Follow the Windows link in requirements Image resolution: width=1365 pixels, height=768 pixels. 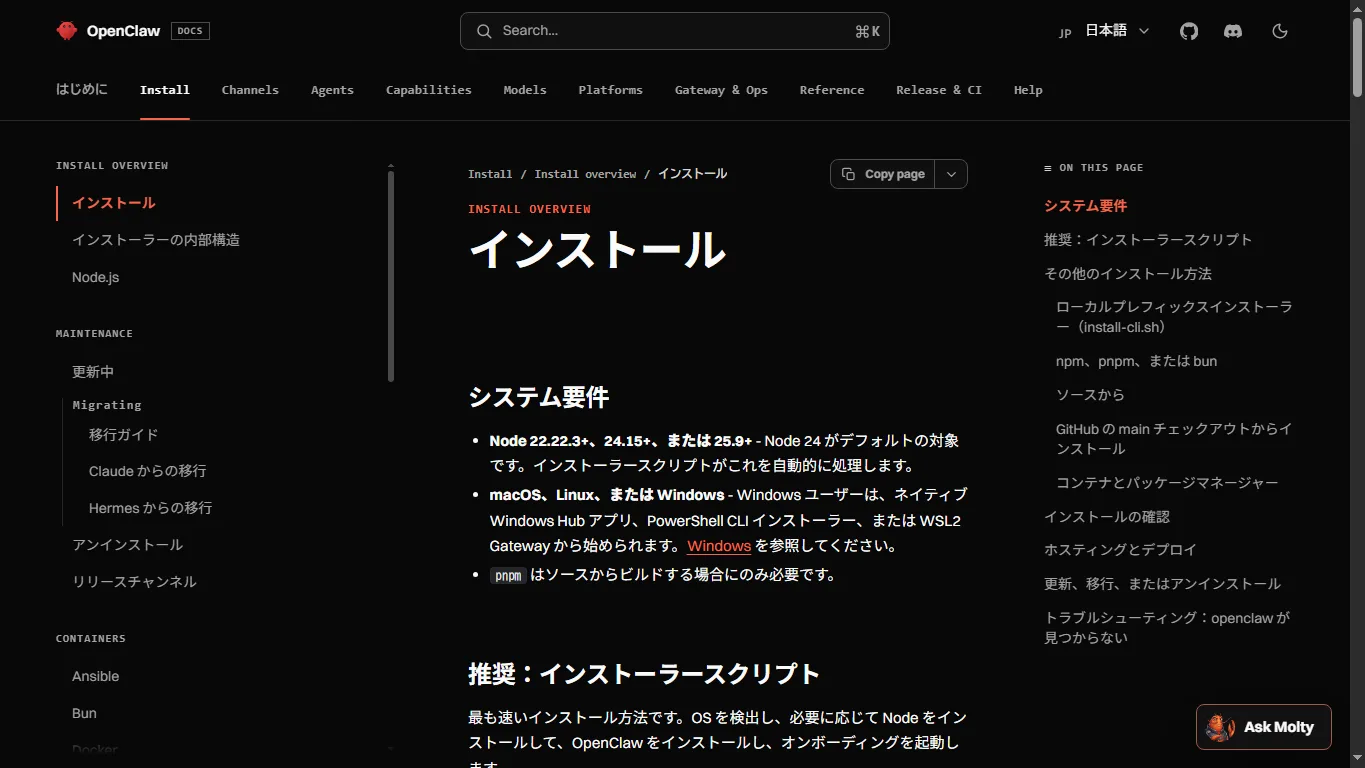click(719, 546)
